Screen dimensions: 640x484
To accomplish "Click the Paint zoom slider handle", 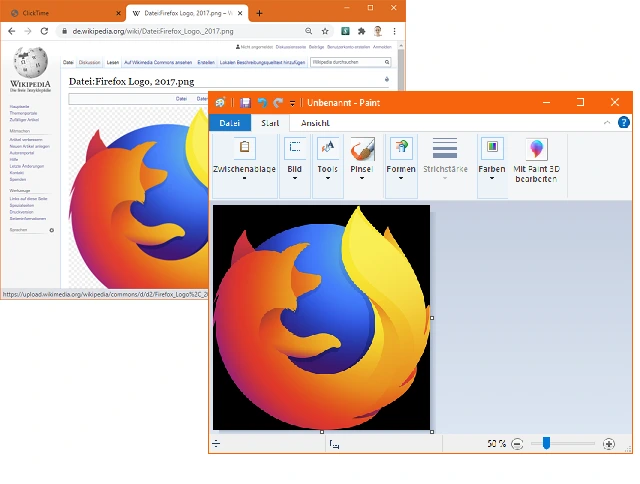I will coord(546,443).
